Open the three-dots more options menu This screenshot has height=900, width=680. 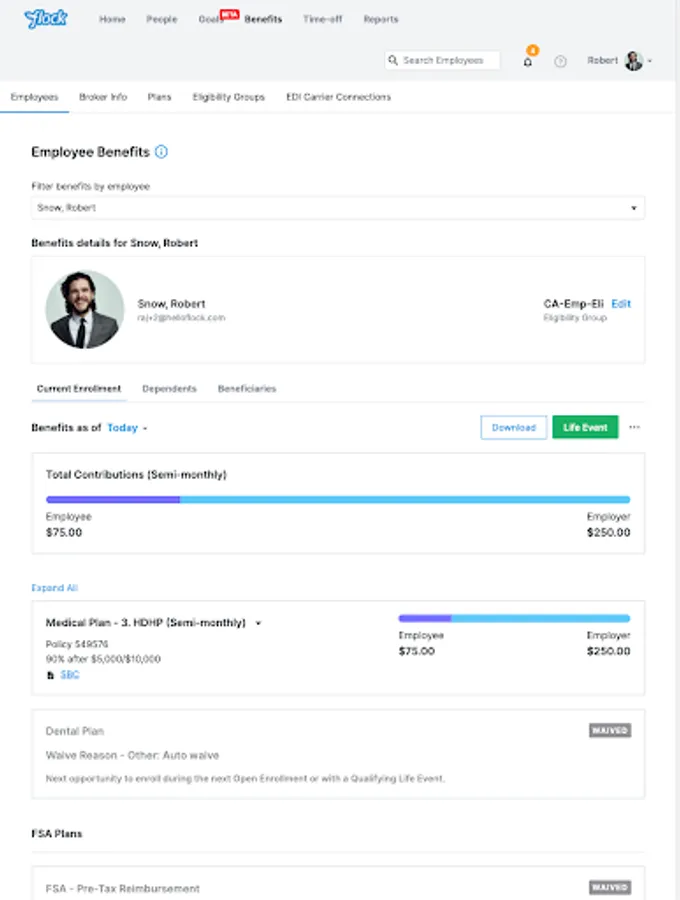click(634, 428)
